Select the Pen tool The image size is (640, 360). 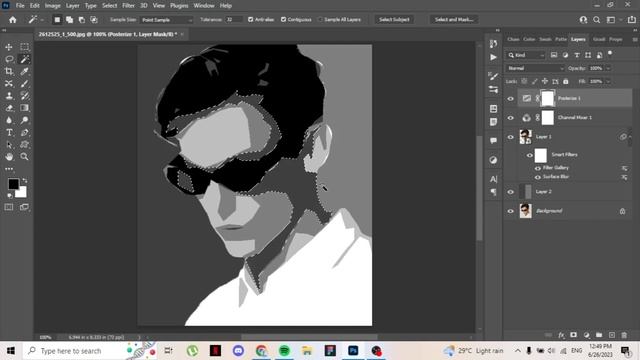(24, 132)
